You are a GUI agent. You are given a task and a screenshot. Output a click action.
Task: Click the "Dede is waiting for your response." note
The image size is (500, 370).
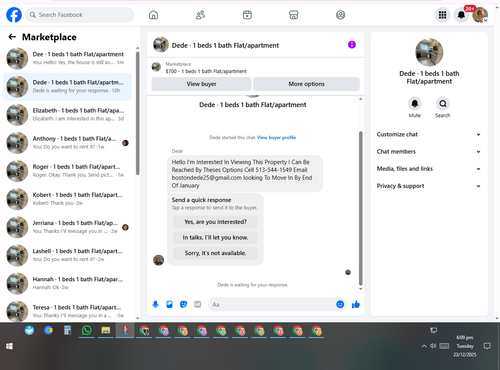point(253,285)
